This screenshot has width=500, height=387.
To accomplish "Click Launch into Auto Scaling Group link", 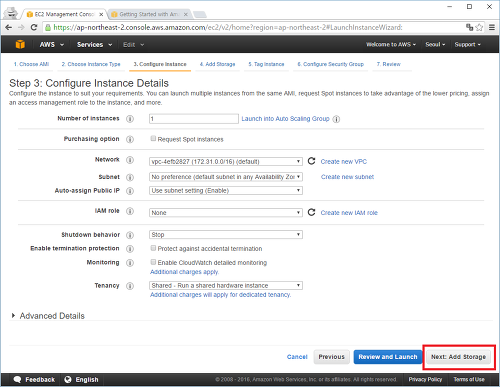I will pos(285,119).
